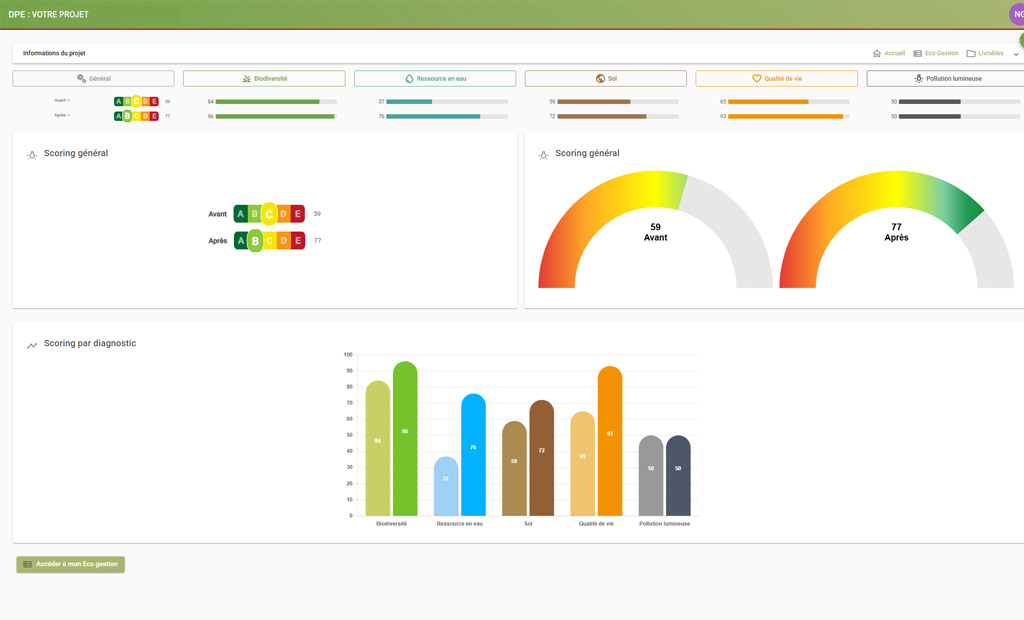Open the Informations du projet section
Image resolution: width=1024 pixels, height=620 pixels.
pyautogui.click(x=54, y=53)
